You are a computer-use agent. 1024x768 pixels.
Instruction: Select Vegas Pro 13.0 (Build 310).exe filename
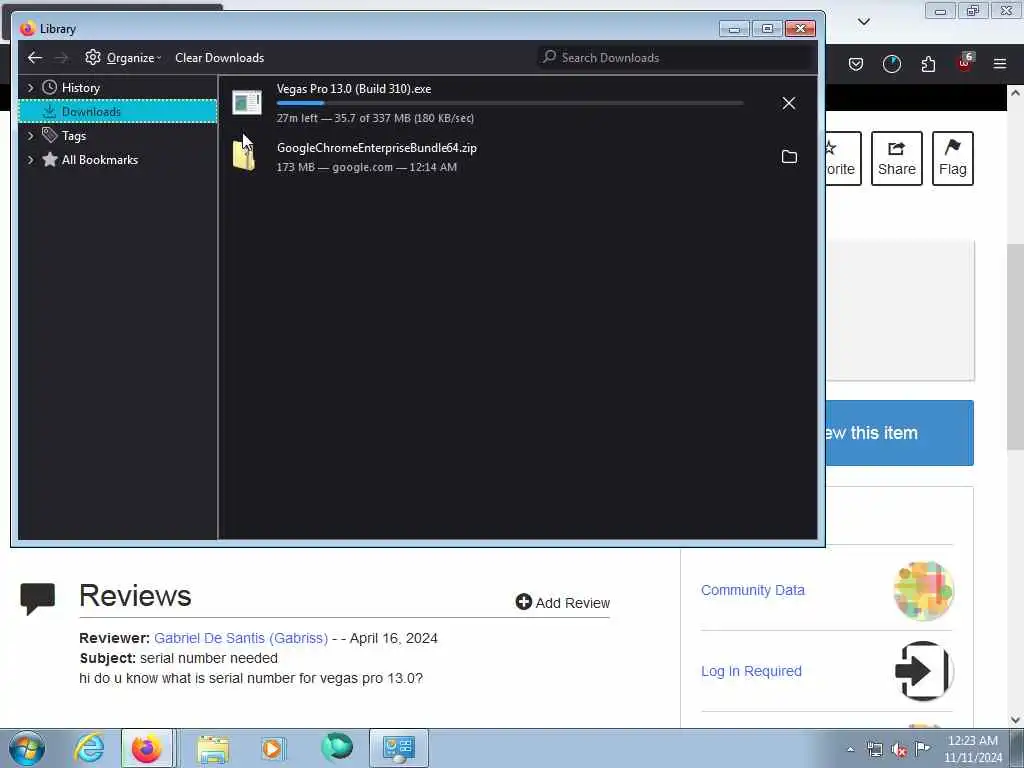tap(354, 89)
